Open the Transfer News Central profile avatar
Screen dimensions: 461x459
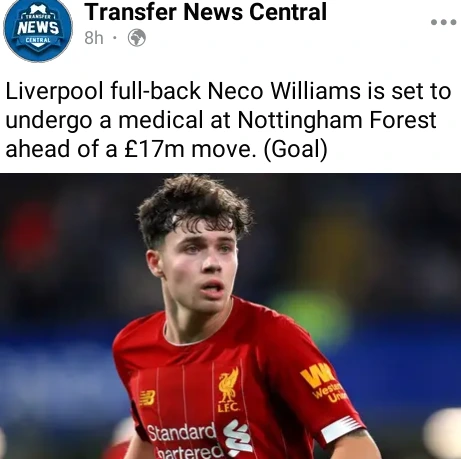click(38, 30)
